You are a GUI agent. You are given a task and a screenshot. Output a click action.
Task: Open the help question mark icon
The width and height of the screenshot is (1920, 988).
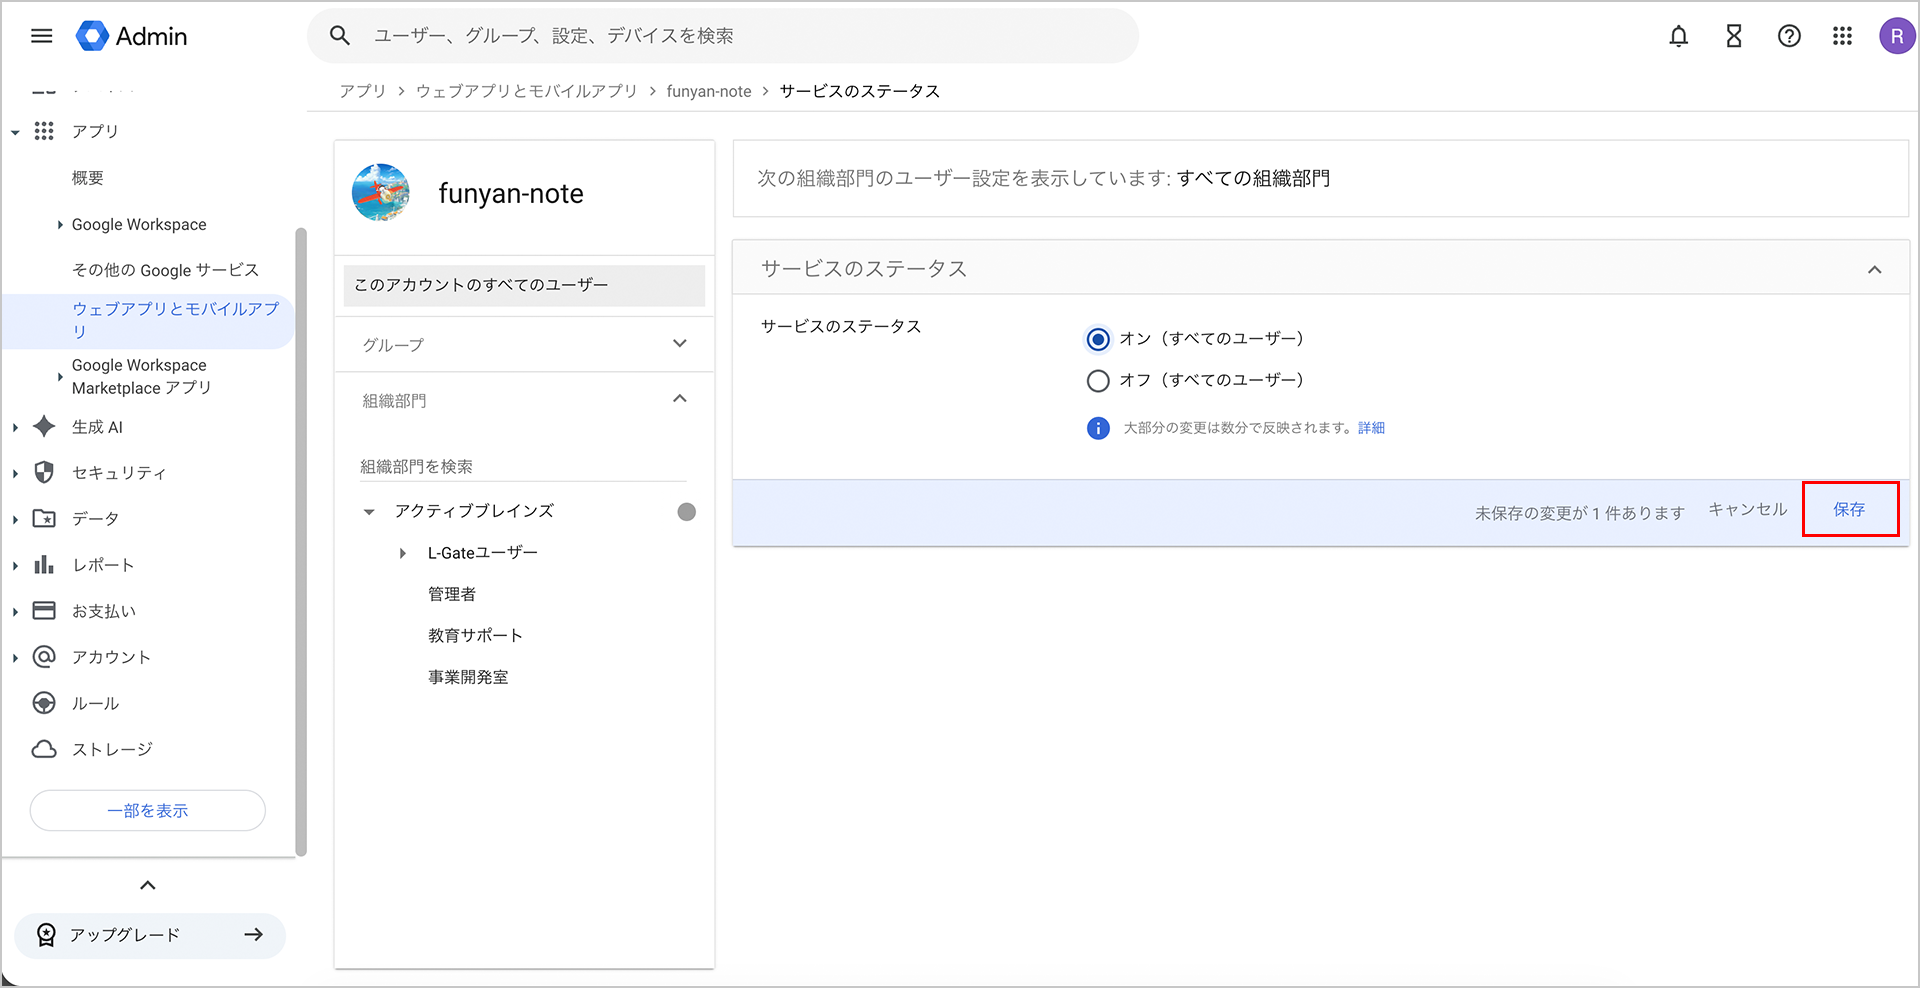coord(1789,36)
